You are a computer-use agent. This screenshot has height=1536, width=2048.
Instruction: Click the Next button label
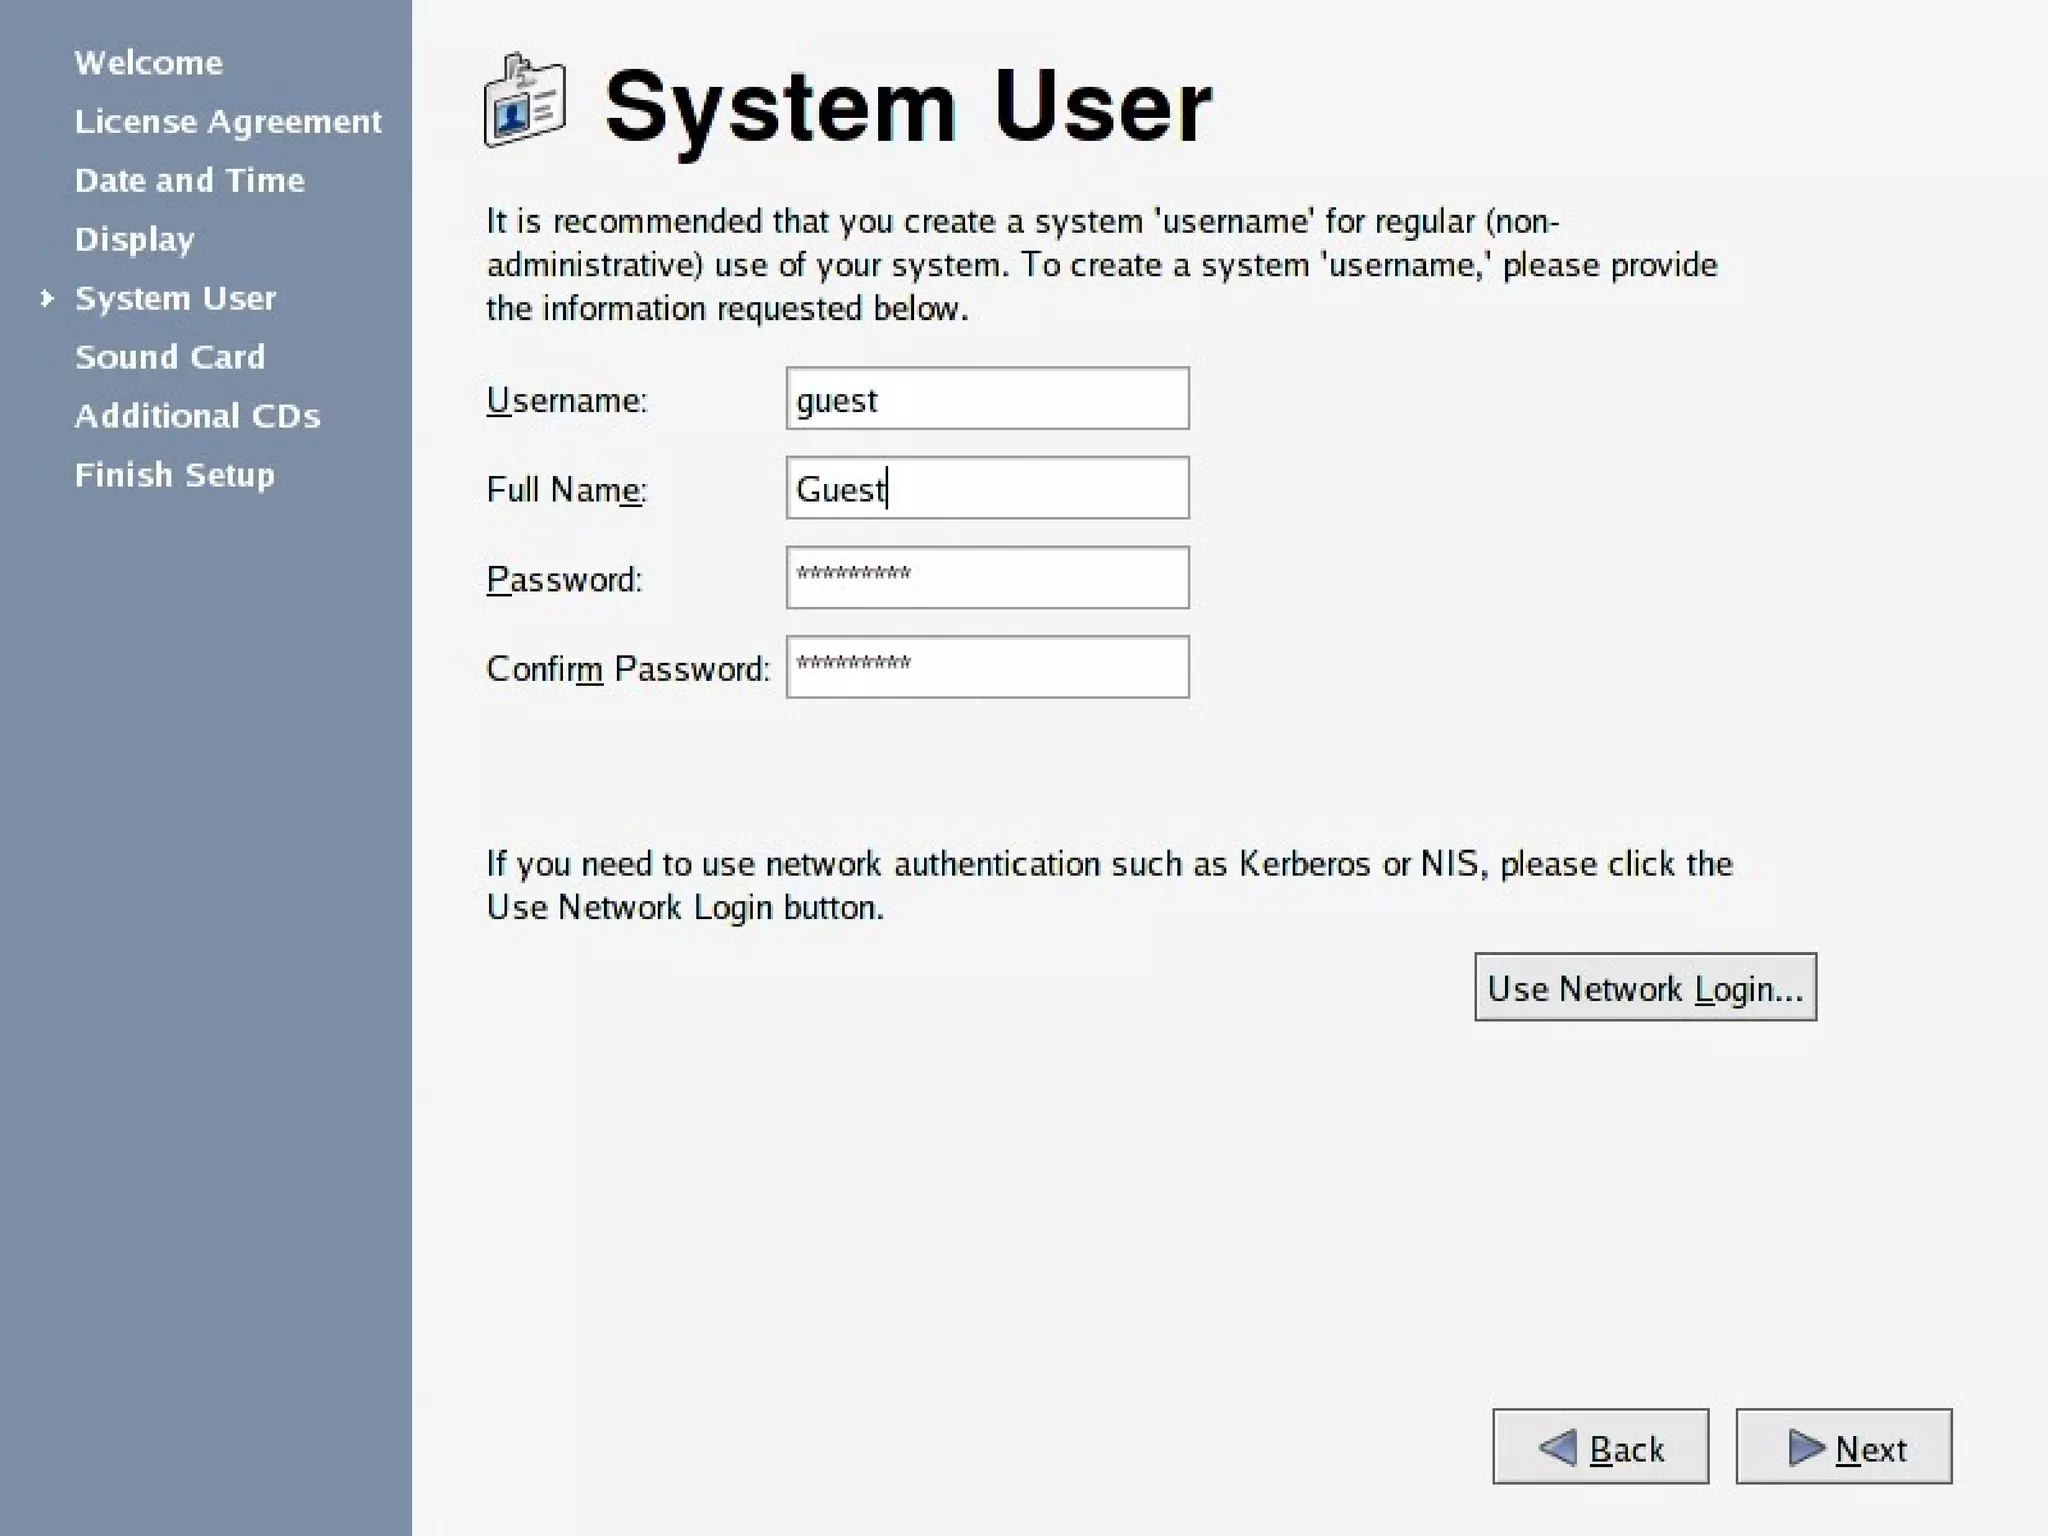tap(1870, 1449)
